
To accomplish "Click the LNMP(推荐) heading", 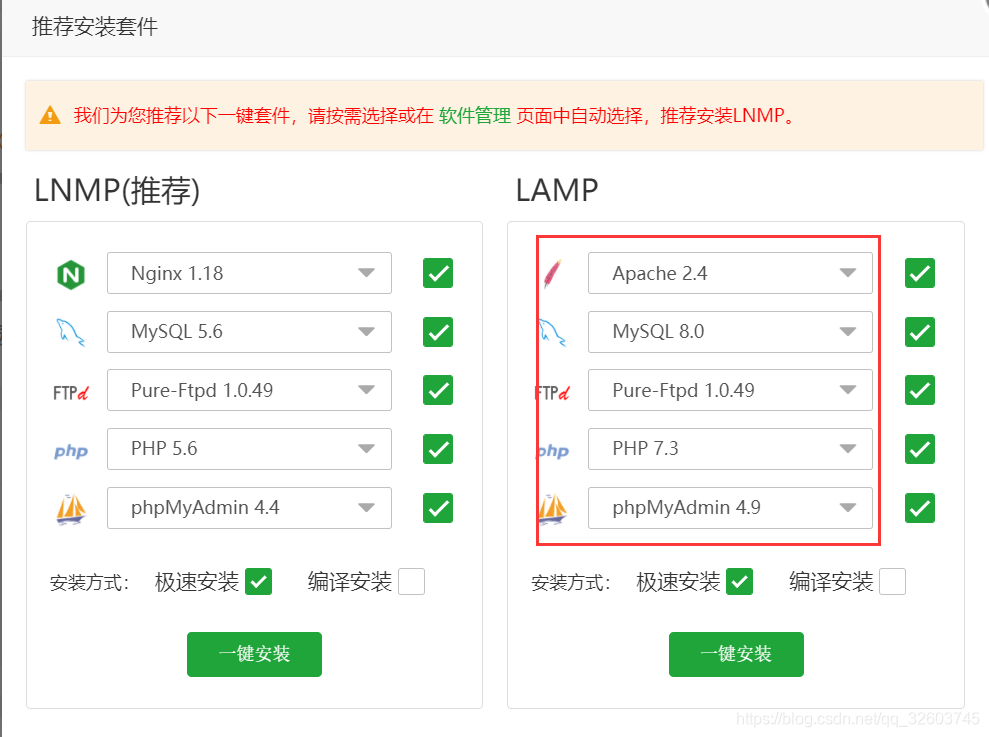I will coord(117,191).
